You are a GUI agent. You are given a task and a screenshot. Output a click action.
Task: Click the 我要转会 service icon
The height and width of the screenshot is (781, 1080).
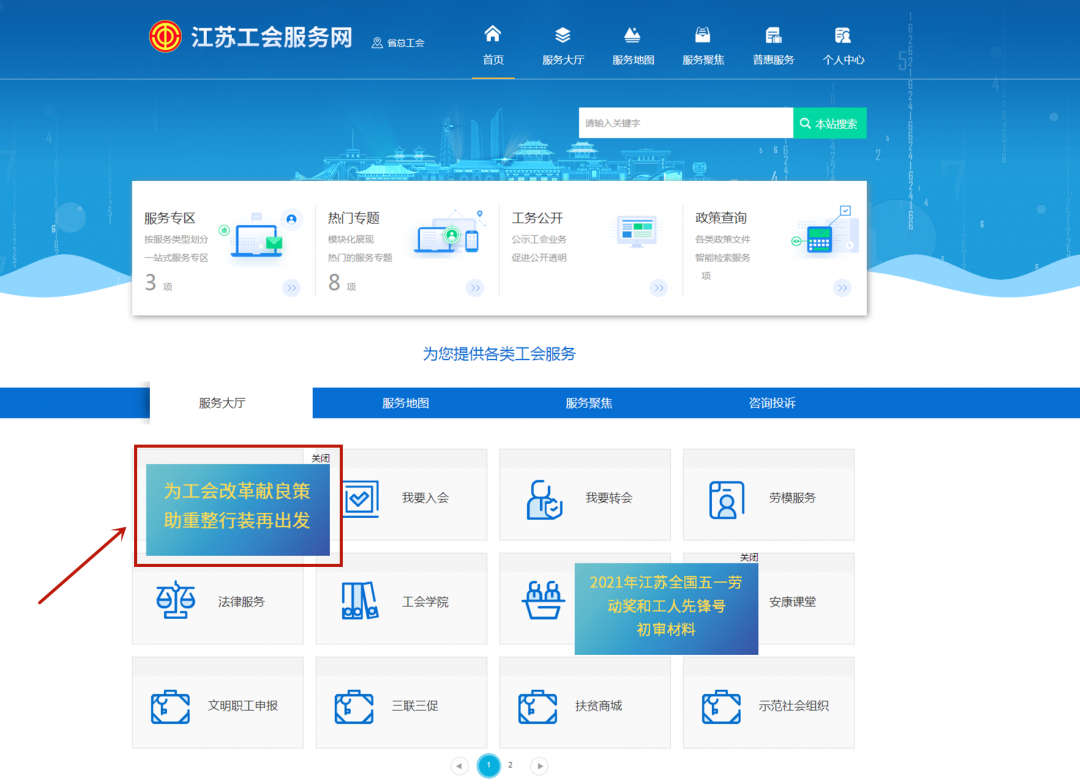pos(545,499)
